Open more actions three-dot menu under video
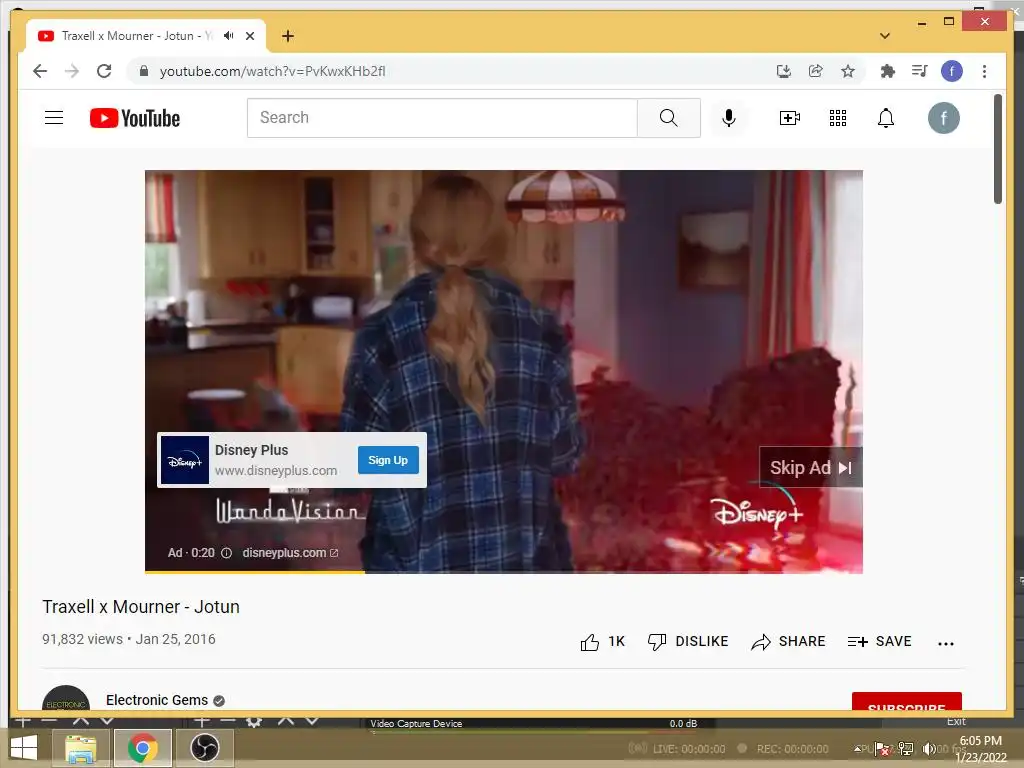Image resolution: width=1024 pixels, height=768 pixels. [x=946, y=643]
